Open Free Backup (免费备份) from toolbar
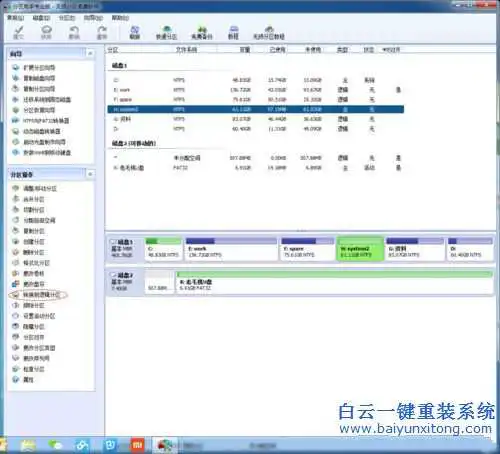500x454 pixels. pyautogui.click(x=202, y=33)
